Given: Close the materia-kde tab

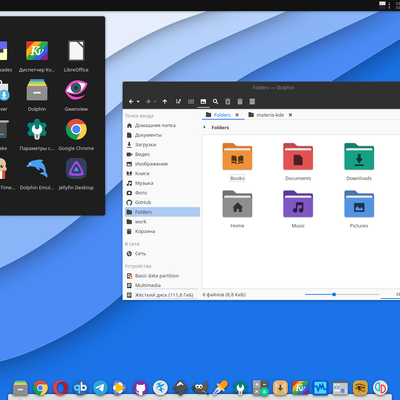Looking at the screenshot, I should 290,115.
